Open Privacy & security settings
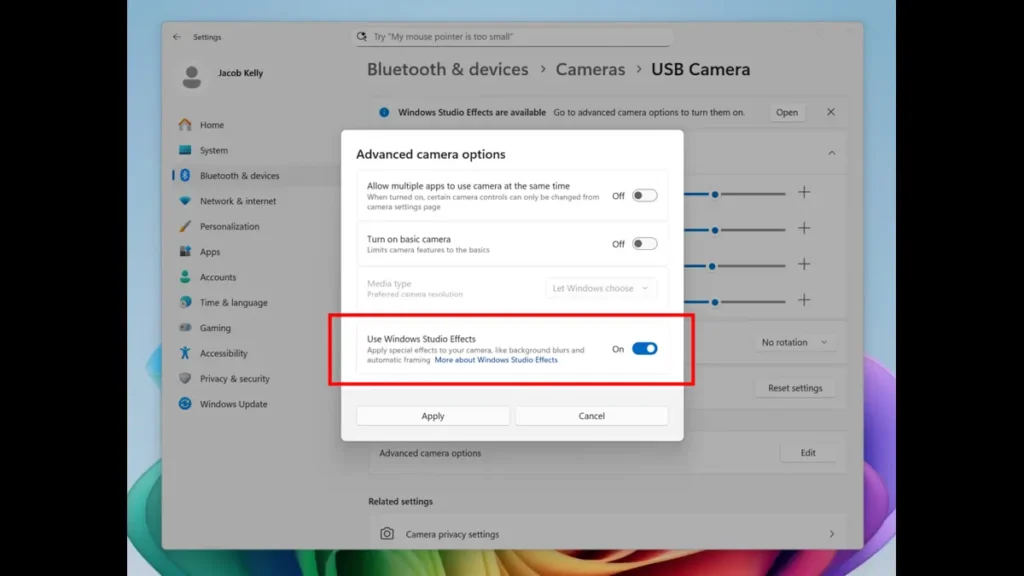 click(234, 379)
